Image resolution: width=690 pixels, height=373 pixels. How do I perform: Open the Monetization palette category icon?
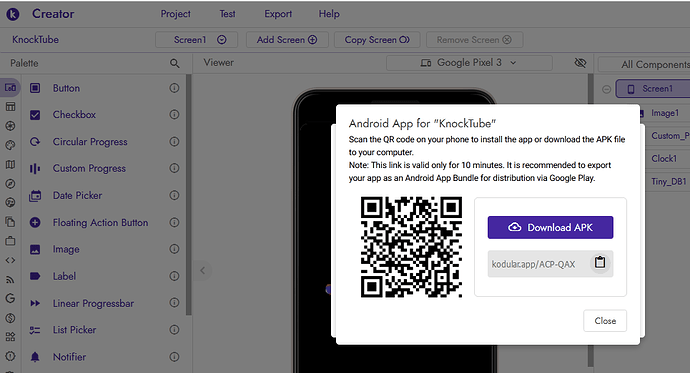click(x=10, y=318)
